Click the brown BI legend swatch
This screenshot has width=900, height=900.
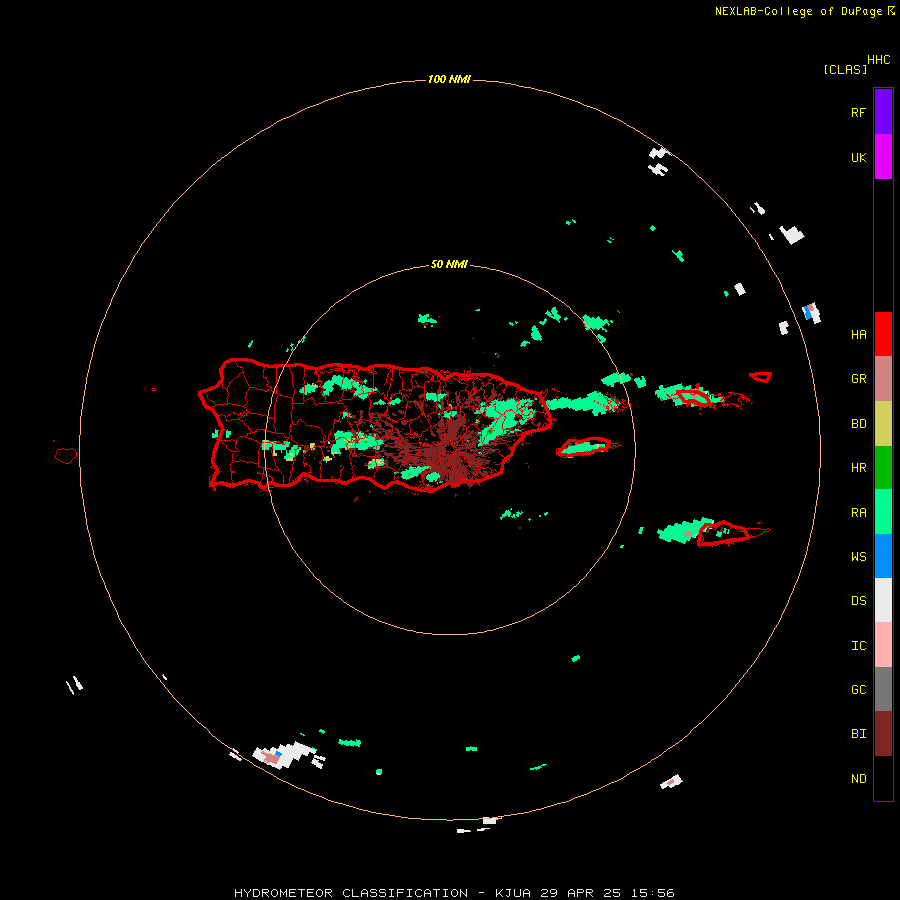coord(883,734)
